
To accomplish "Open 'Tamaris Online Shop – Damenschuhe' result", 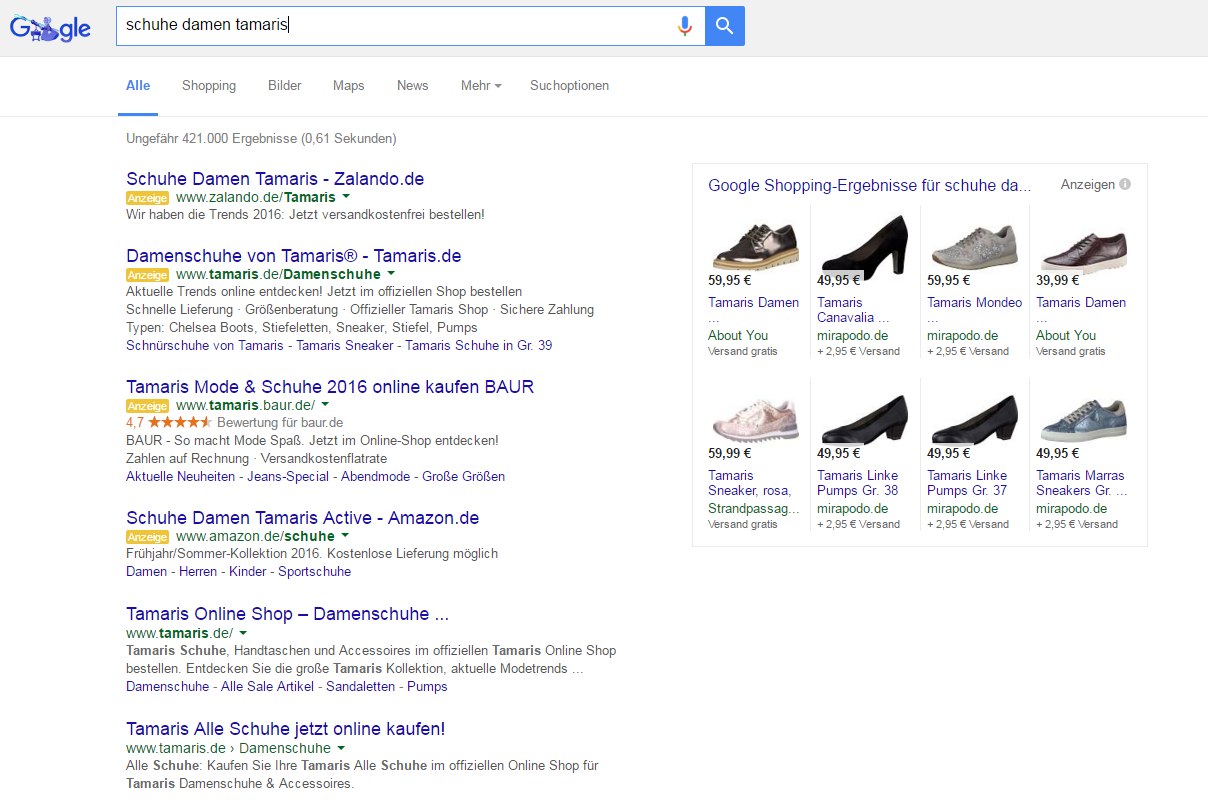I will point(288,614).
